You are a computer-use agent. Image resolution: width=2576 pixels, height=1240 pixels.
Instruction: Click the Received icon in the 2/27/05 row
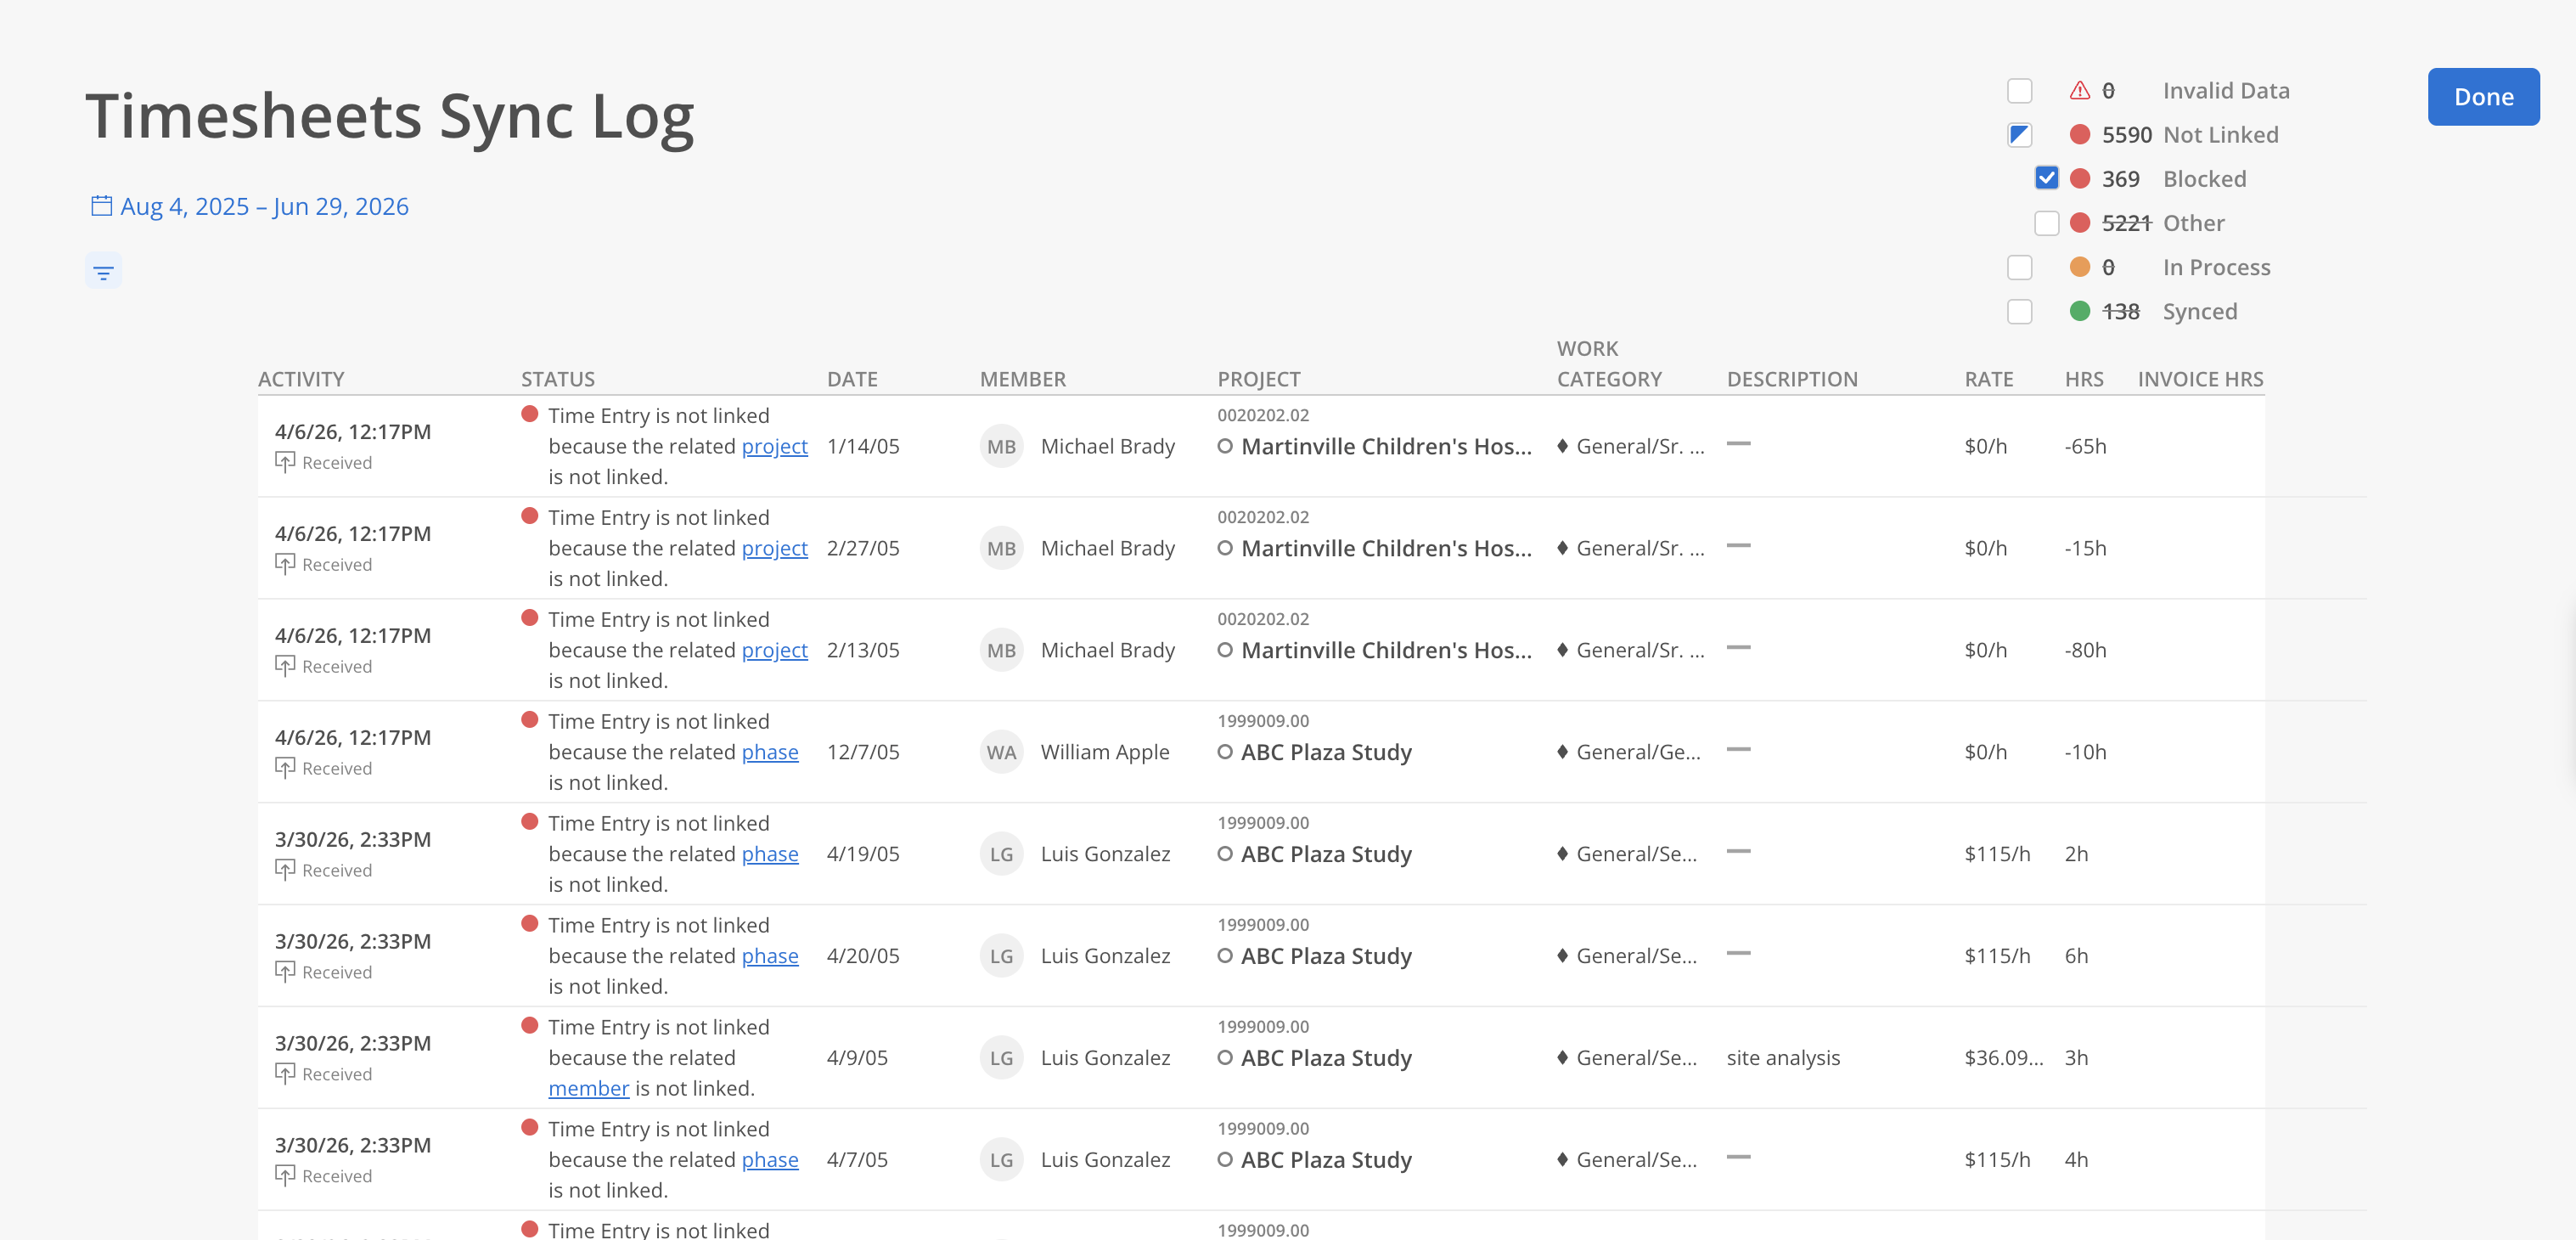coord(285,564)
